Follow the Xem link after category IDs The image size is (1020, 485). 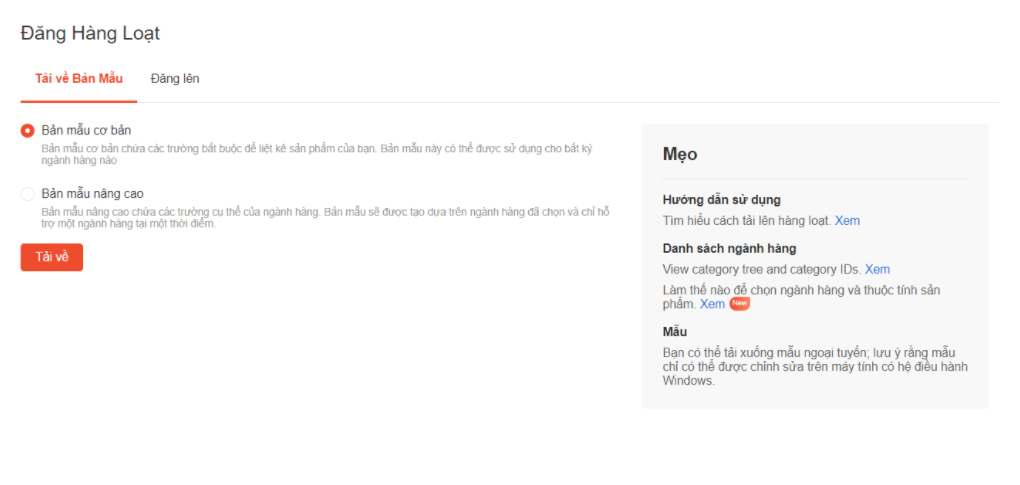point(877,269)
